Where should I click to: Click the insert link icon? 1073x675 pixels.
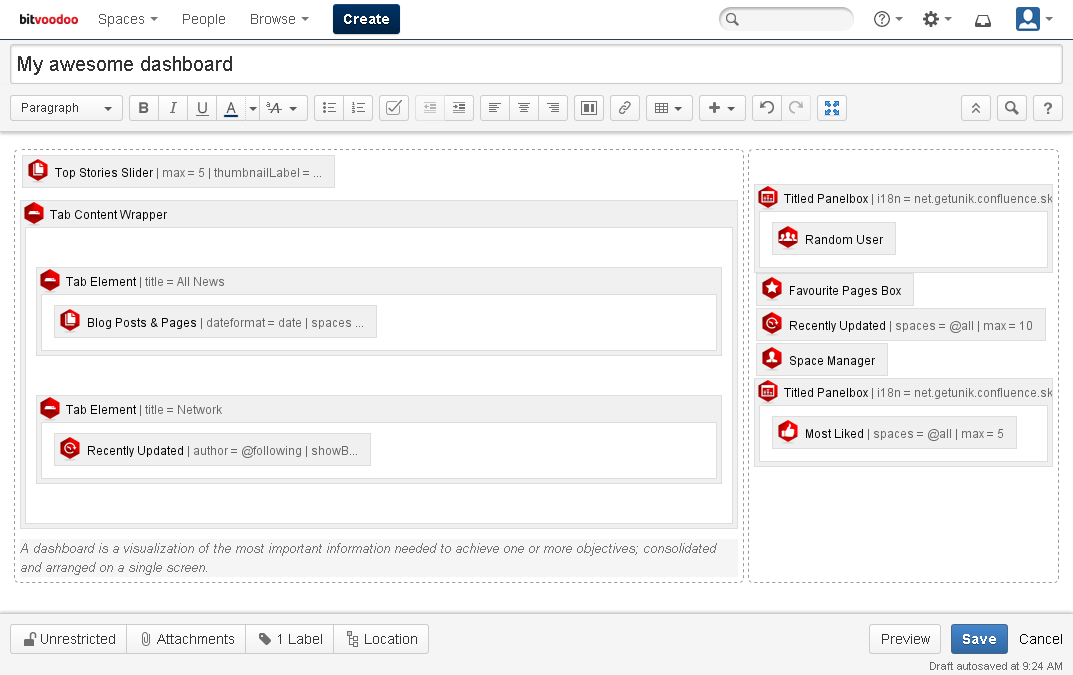click(x=624, y=108)
